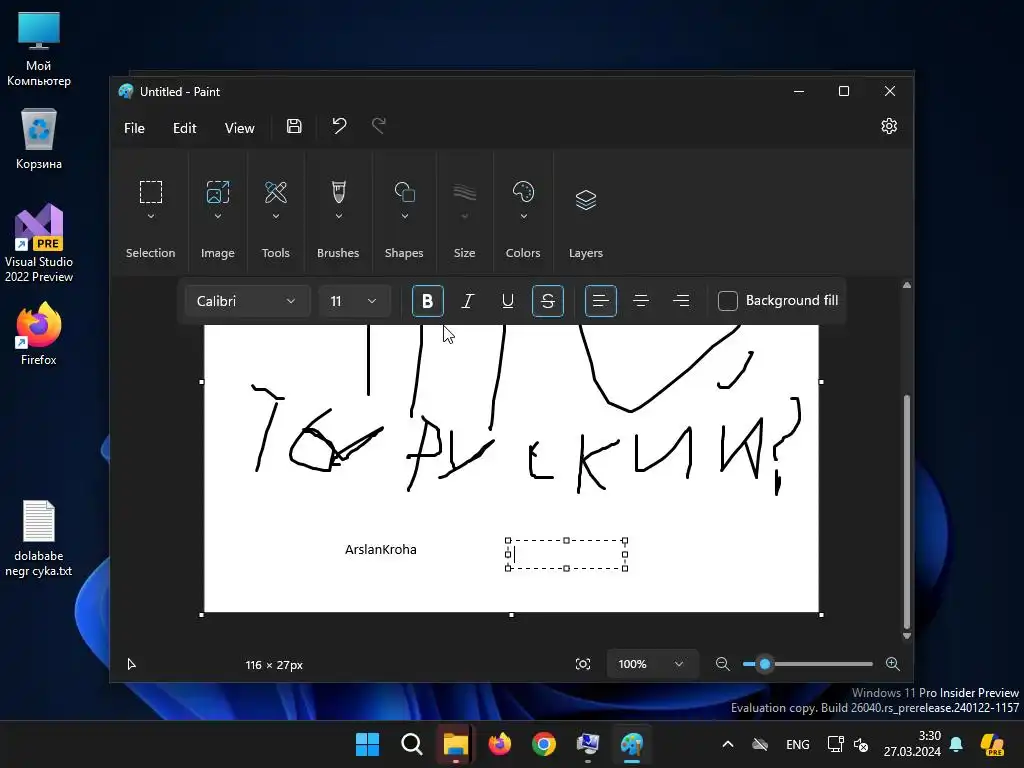Click the Size lines icon

pos(464,192)
